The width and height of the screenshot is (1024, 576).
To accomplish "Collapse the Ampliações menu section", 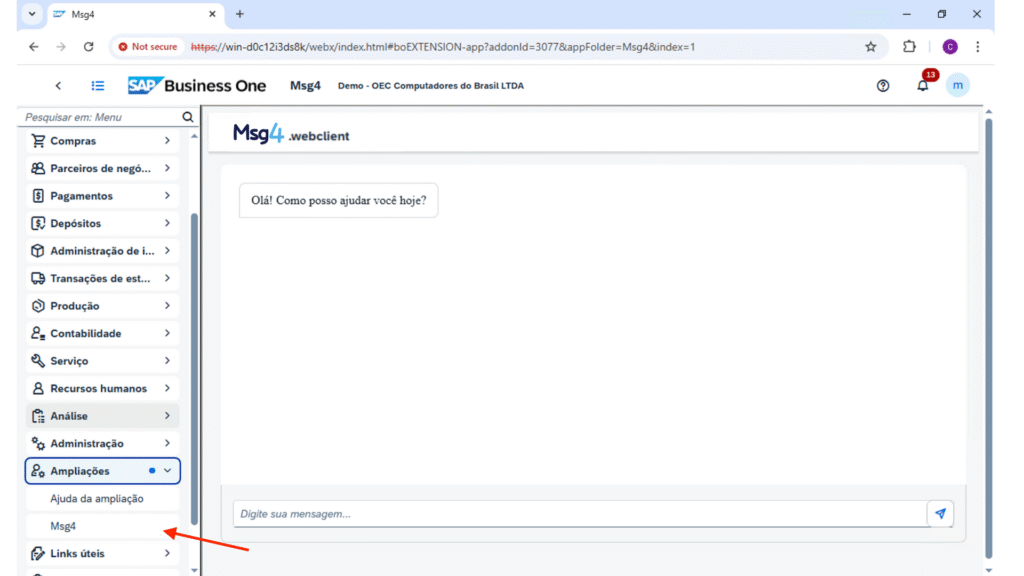I will (167, 471).
